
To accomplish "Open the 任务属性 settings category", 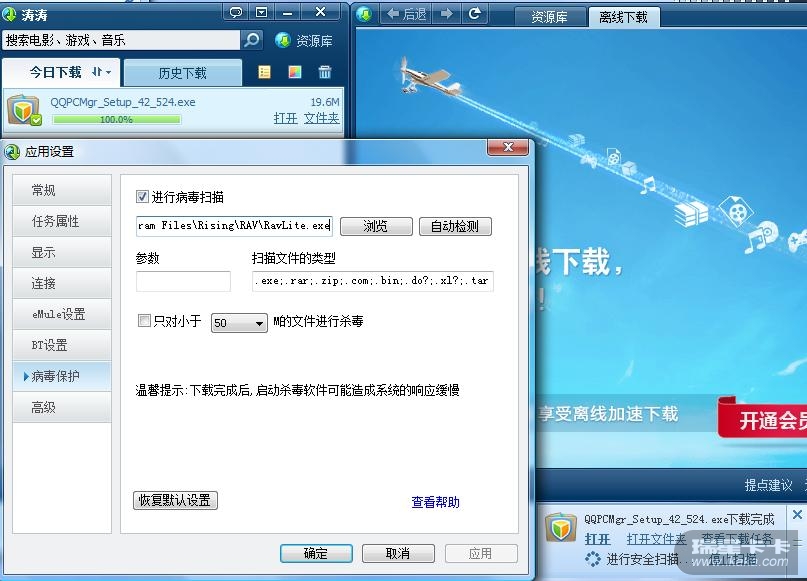I will (62, 221).
